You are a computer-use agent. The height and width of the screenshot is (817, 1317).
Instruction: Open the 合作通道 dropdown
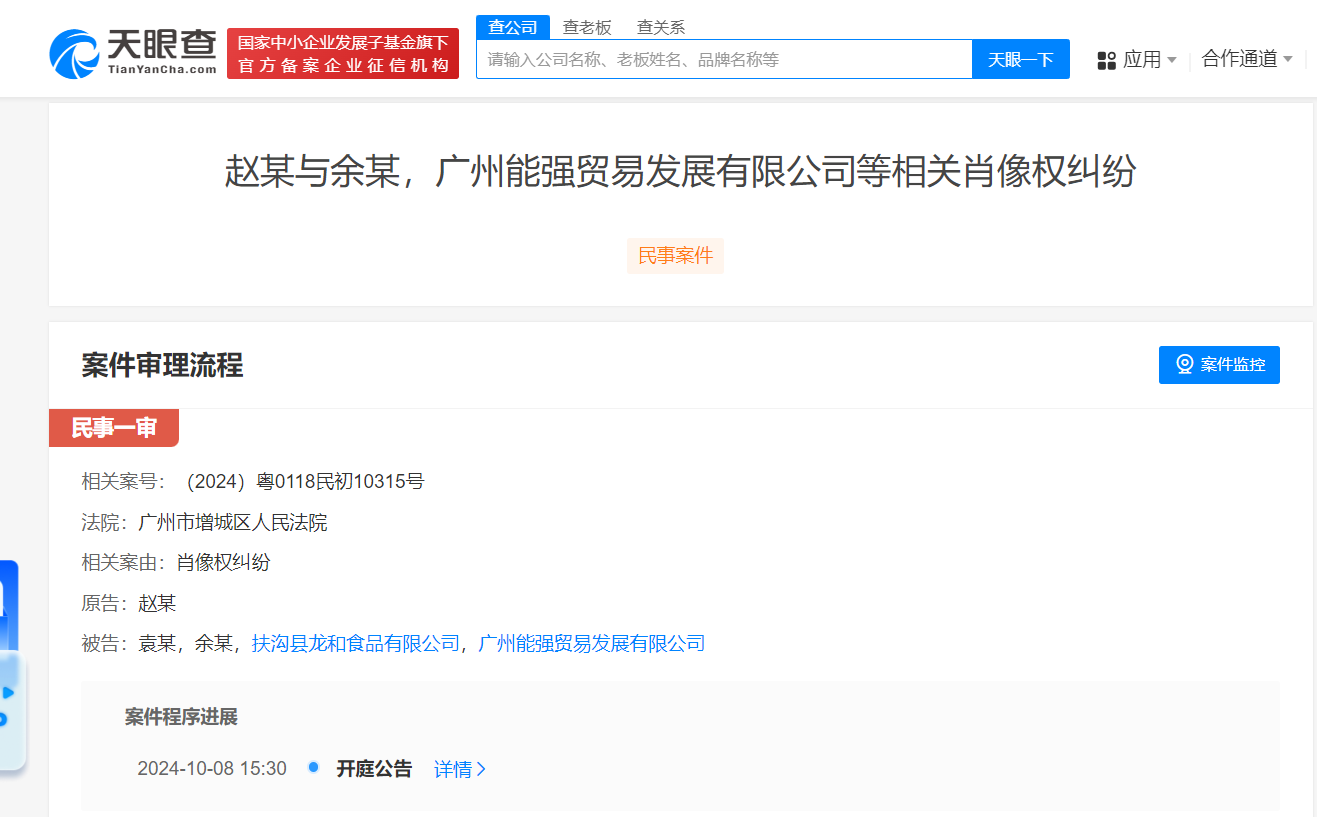[x=1244, y=60]
